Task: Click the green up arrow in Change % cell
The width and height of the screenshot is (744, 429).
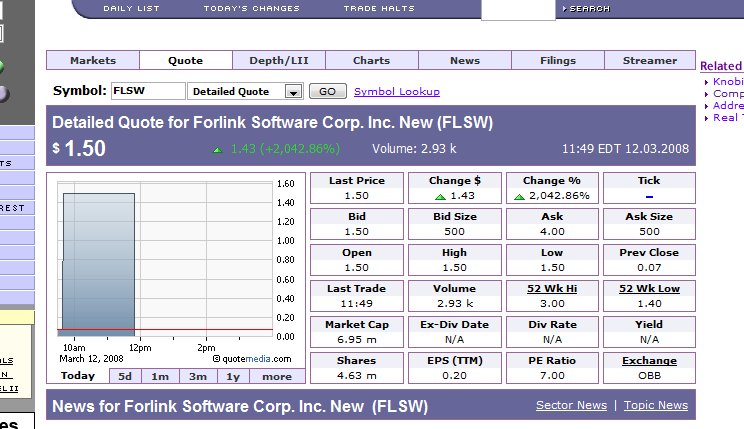Action: (x=519, y=197)
